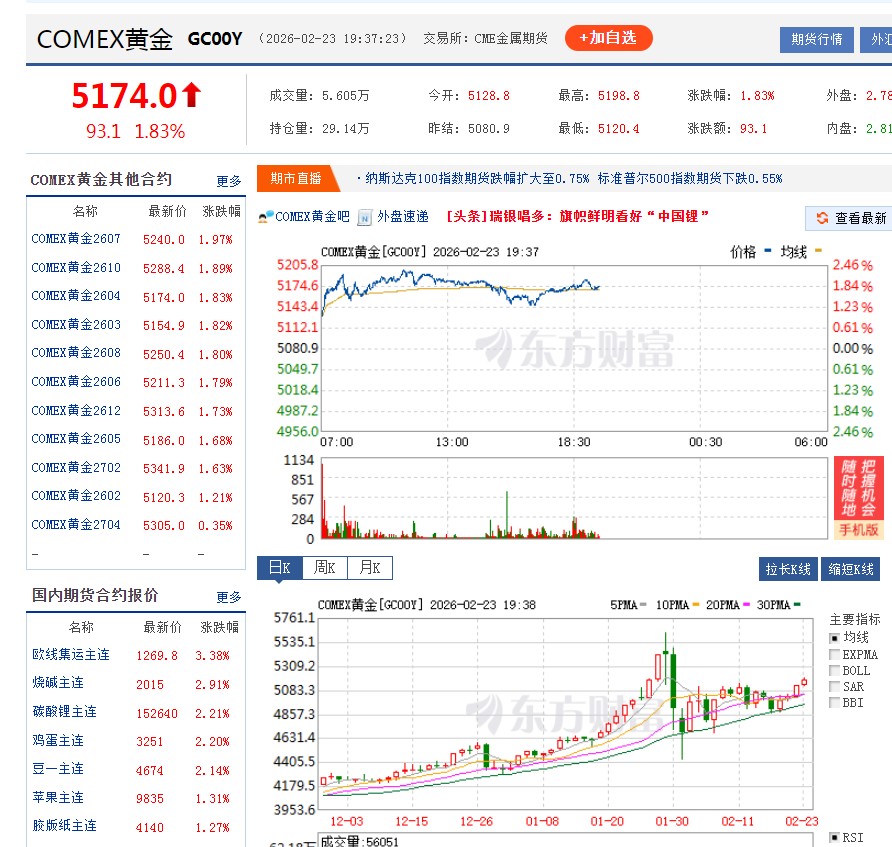Enable the SAR indicator checkbox

pos(834,686)
